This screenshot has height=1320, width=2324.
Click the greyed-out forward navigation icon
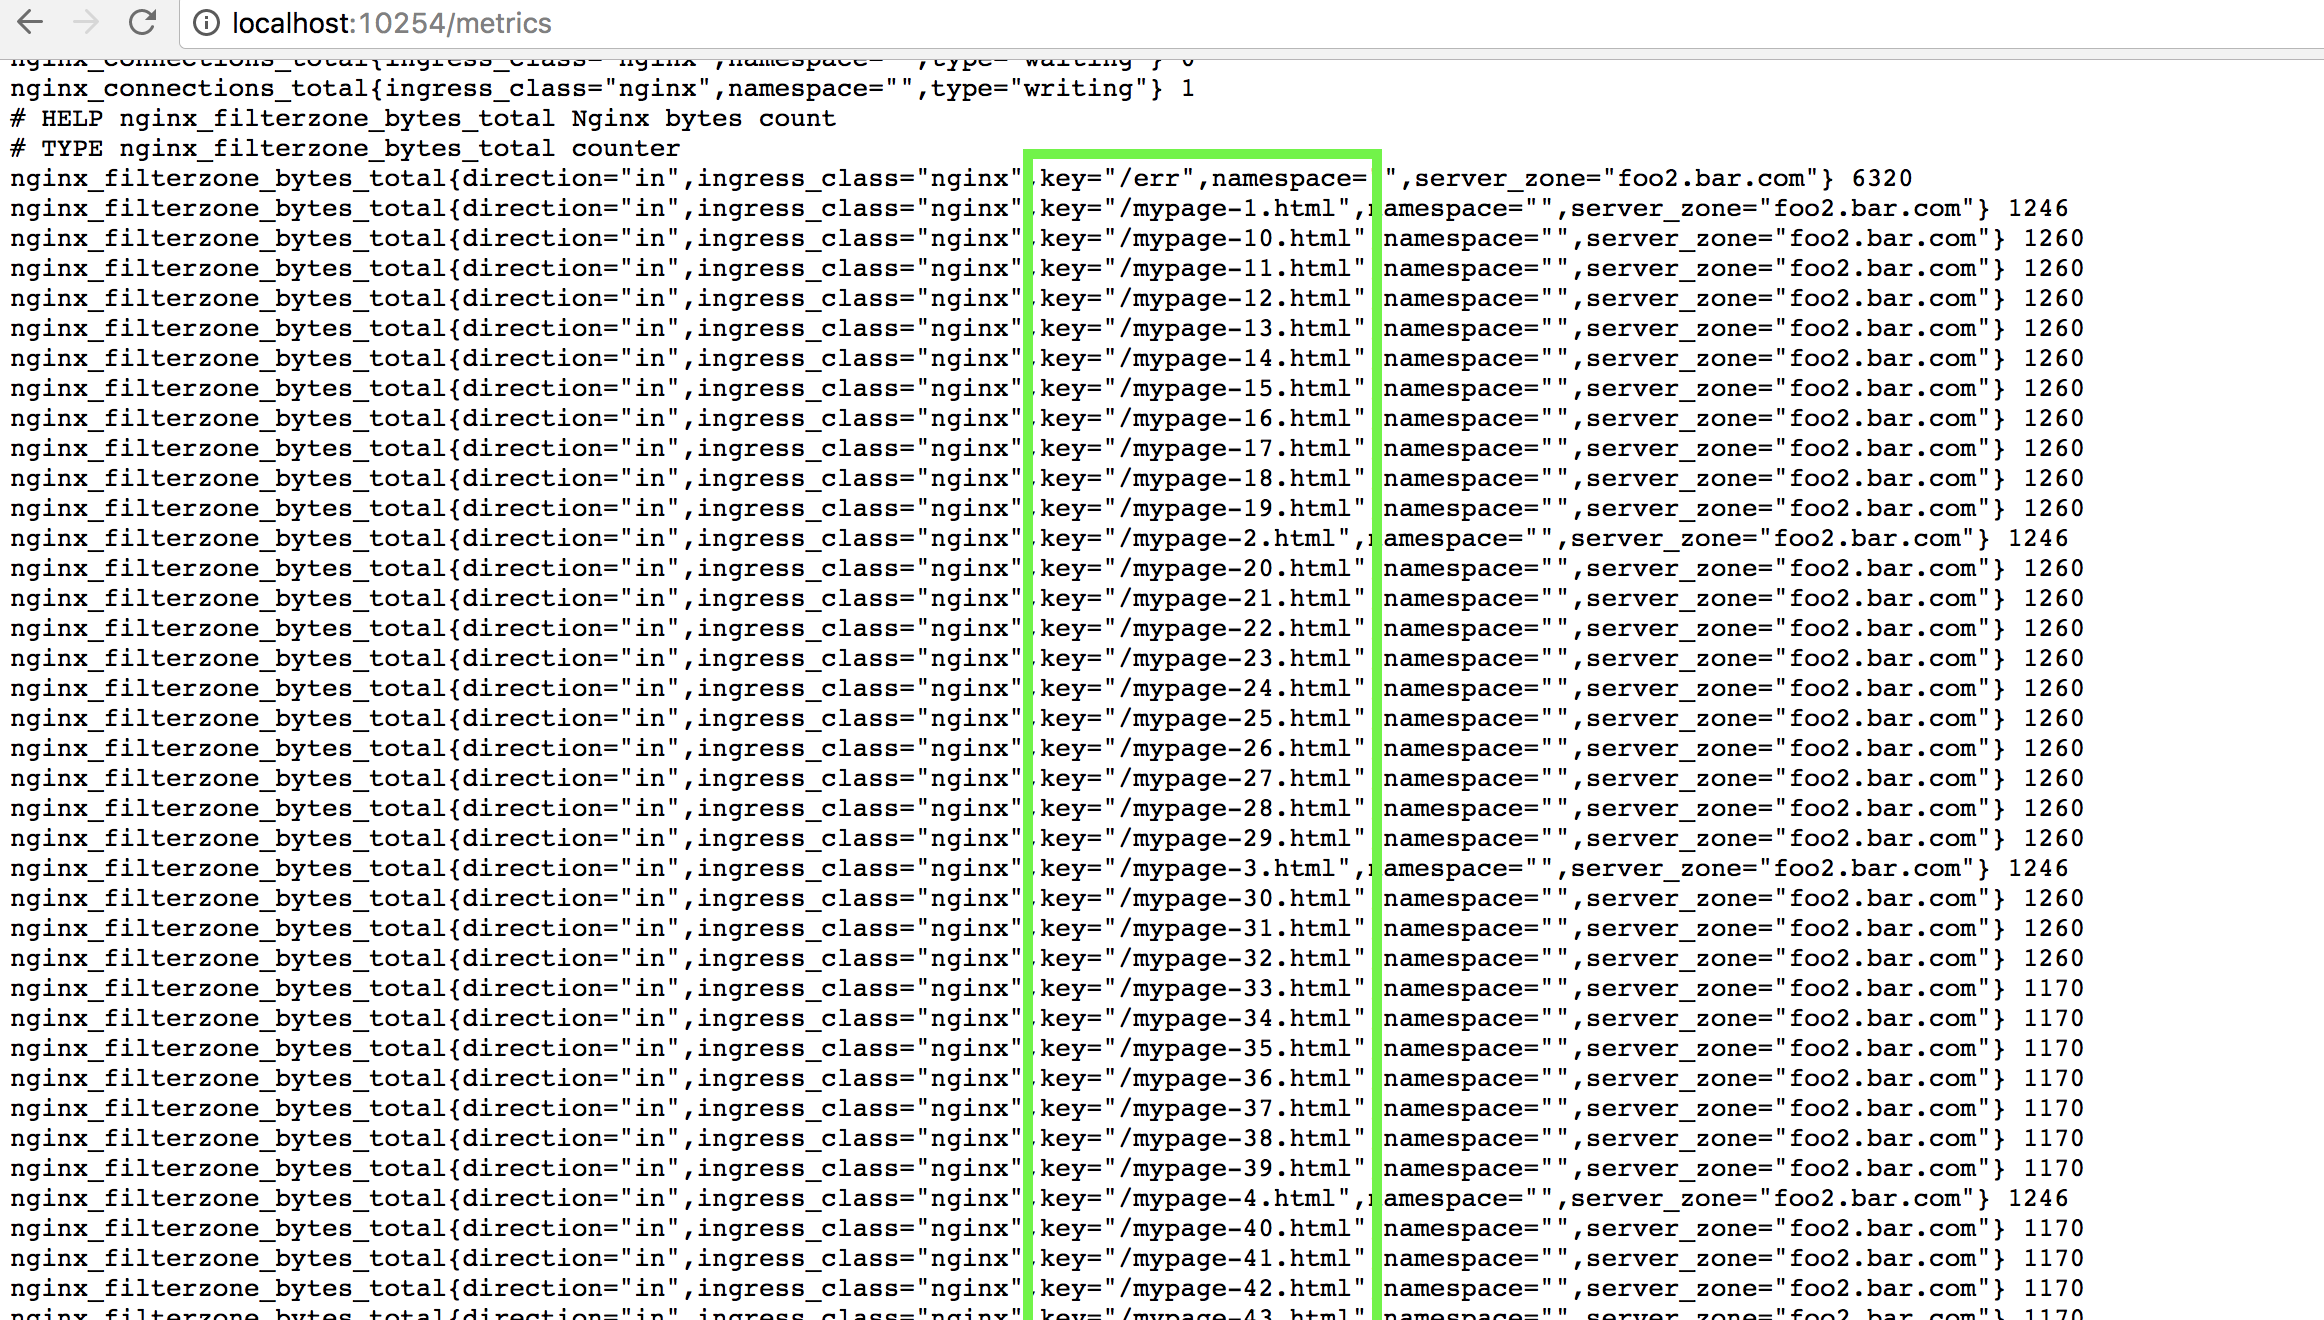click(x=86, y=23)
